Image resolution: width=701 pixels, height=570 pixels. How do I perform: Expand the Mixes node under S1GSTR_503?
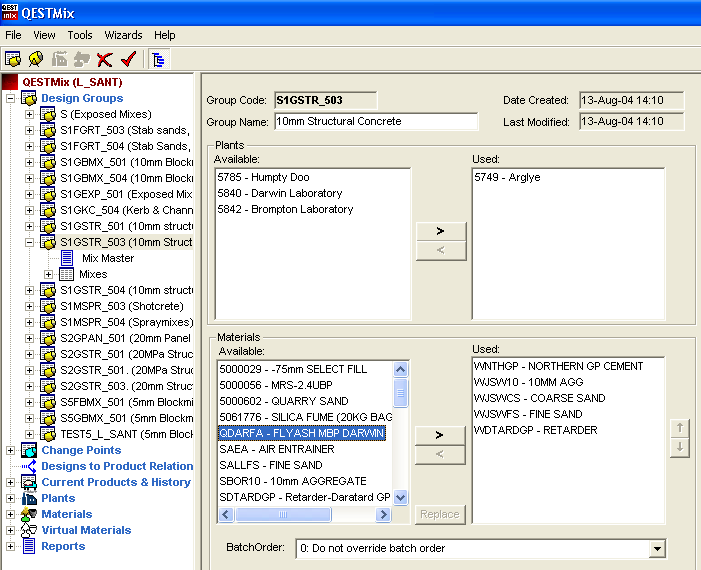pos(48,274)
